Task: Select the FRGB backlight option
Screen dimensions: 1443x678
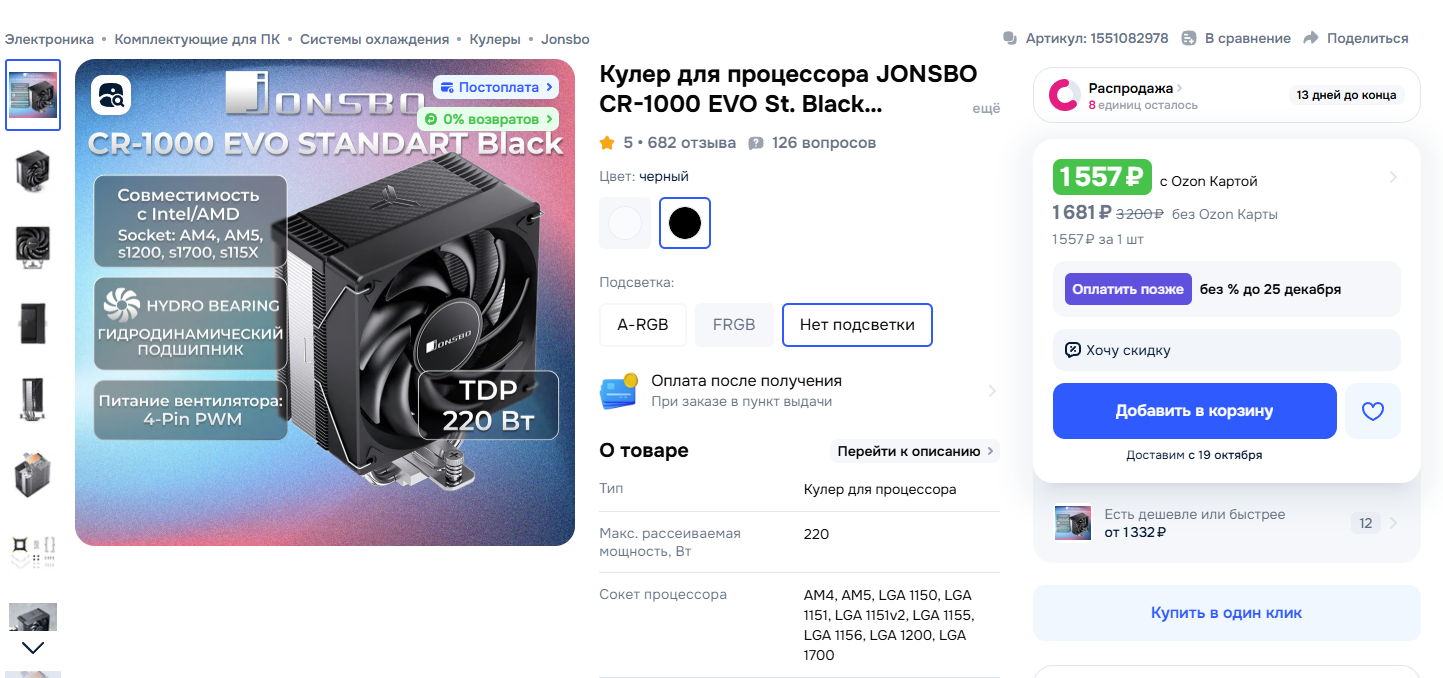Action: click(x=734, y=325)
